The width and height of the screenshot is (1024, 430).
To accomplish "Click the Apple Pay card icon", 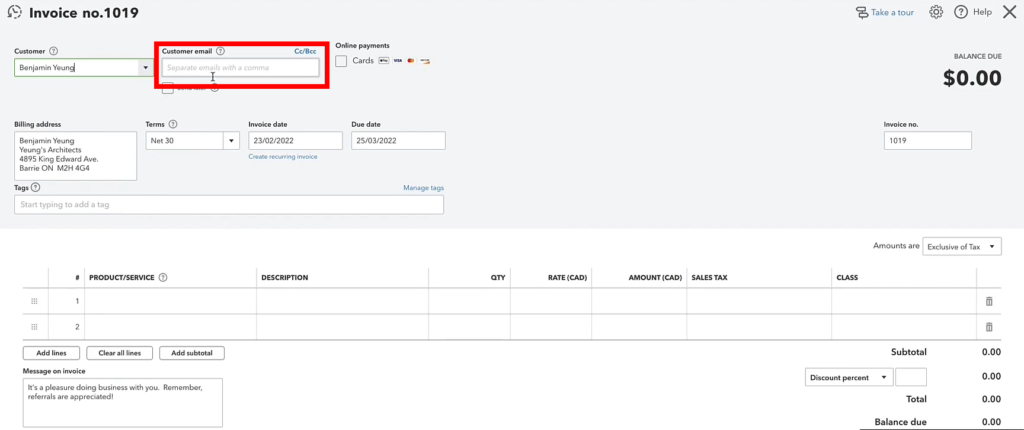I will click(x=383, y=61).
